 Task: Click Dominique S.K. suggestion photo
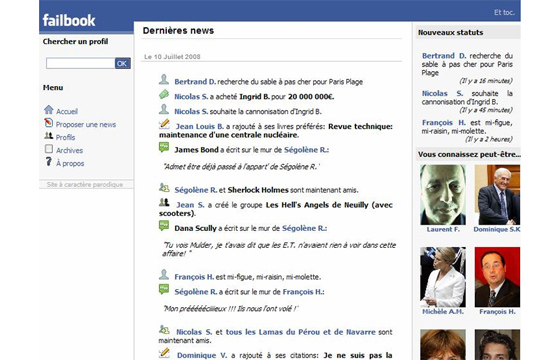[x=497, y=195]
